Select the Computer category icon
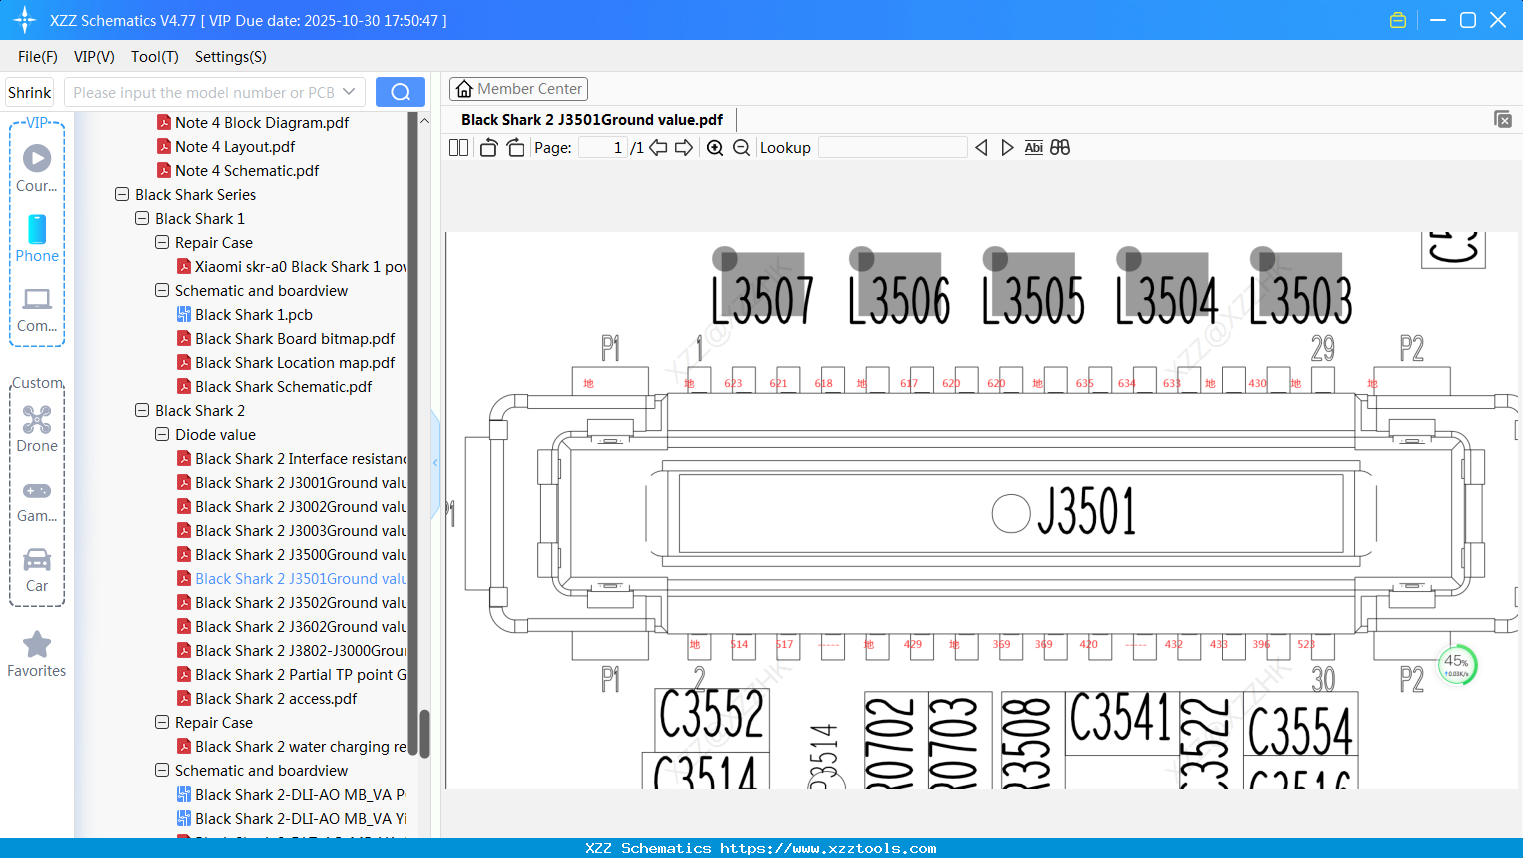 (x=37, y=309)
